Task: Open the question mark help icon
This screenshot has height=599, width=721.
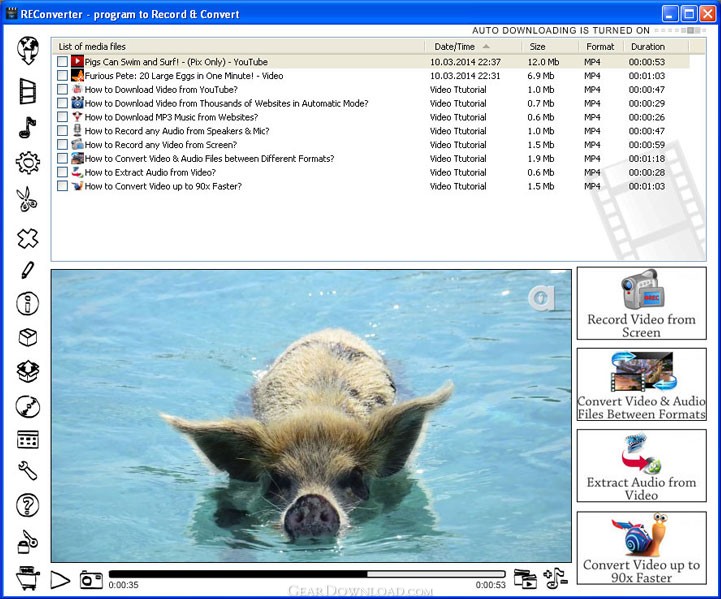Action: coord(28,505)
